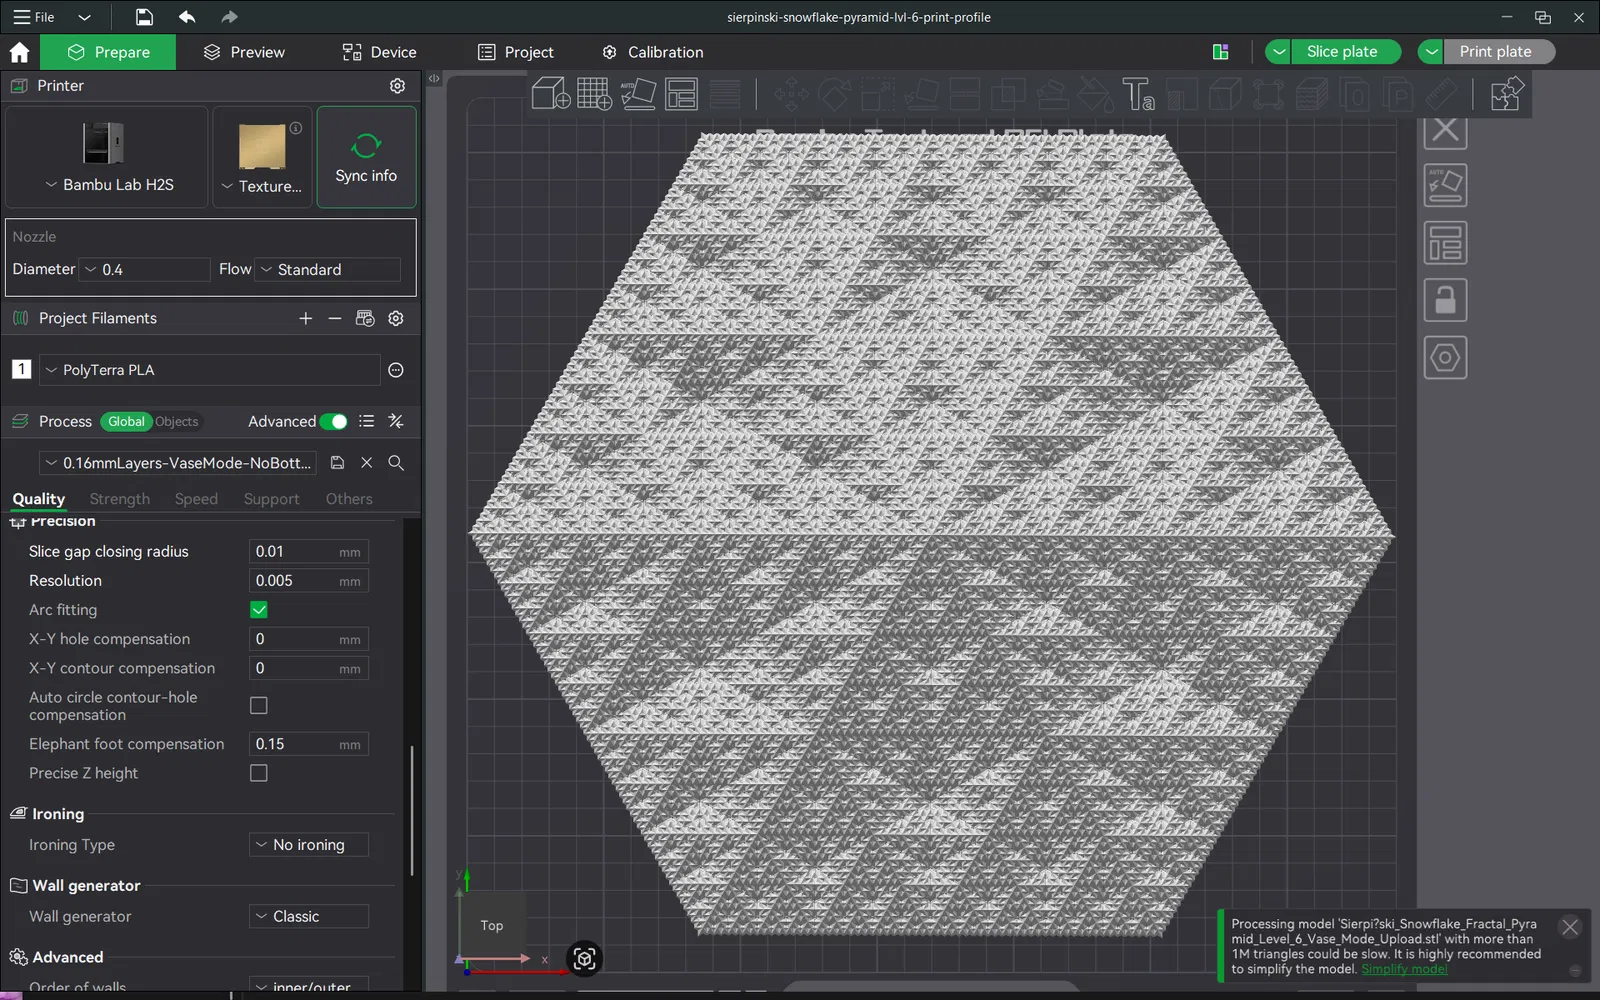The height and width of the screenshot is (1000, 1600).
Task: Expand the nozzle Diameter dropdown
Action: click(x=146, y=270)
